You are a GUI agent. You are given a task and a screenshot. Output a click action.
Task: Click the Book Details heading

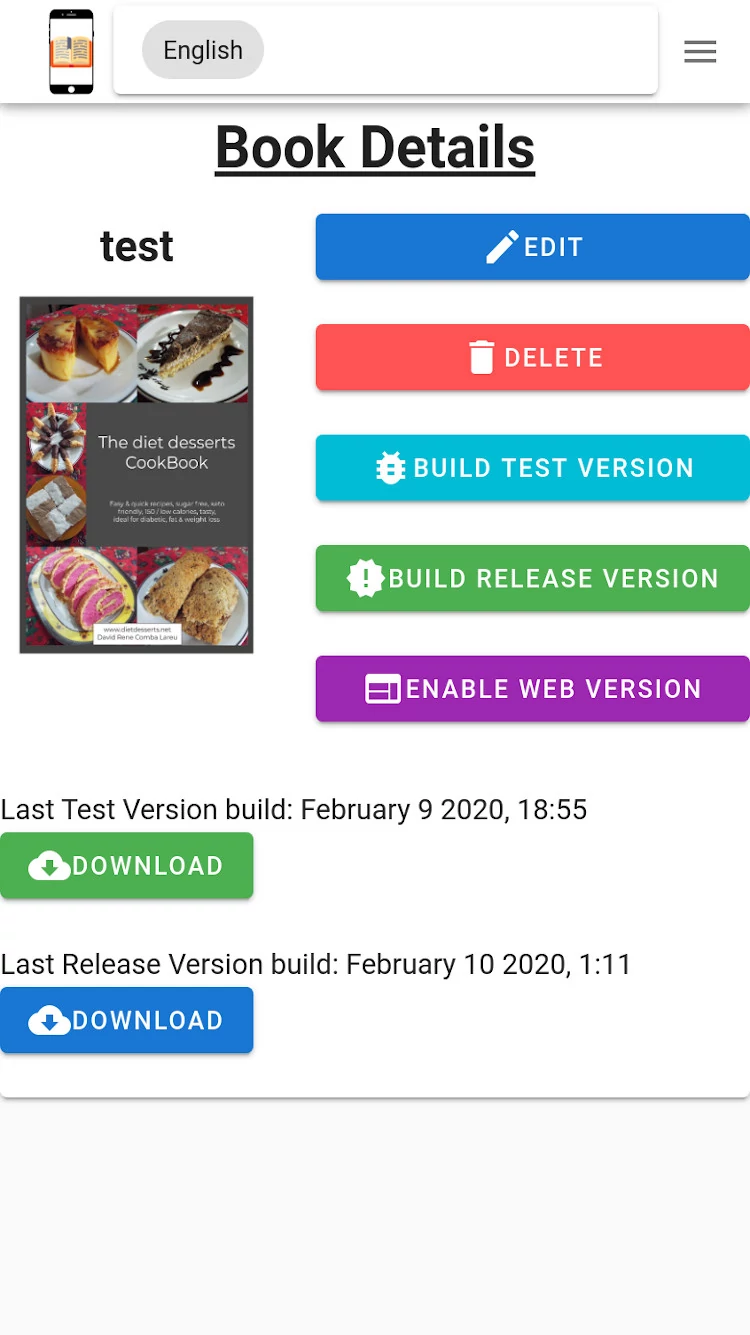(x=375, y=148)
